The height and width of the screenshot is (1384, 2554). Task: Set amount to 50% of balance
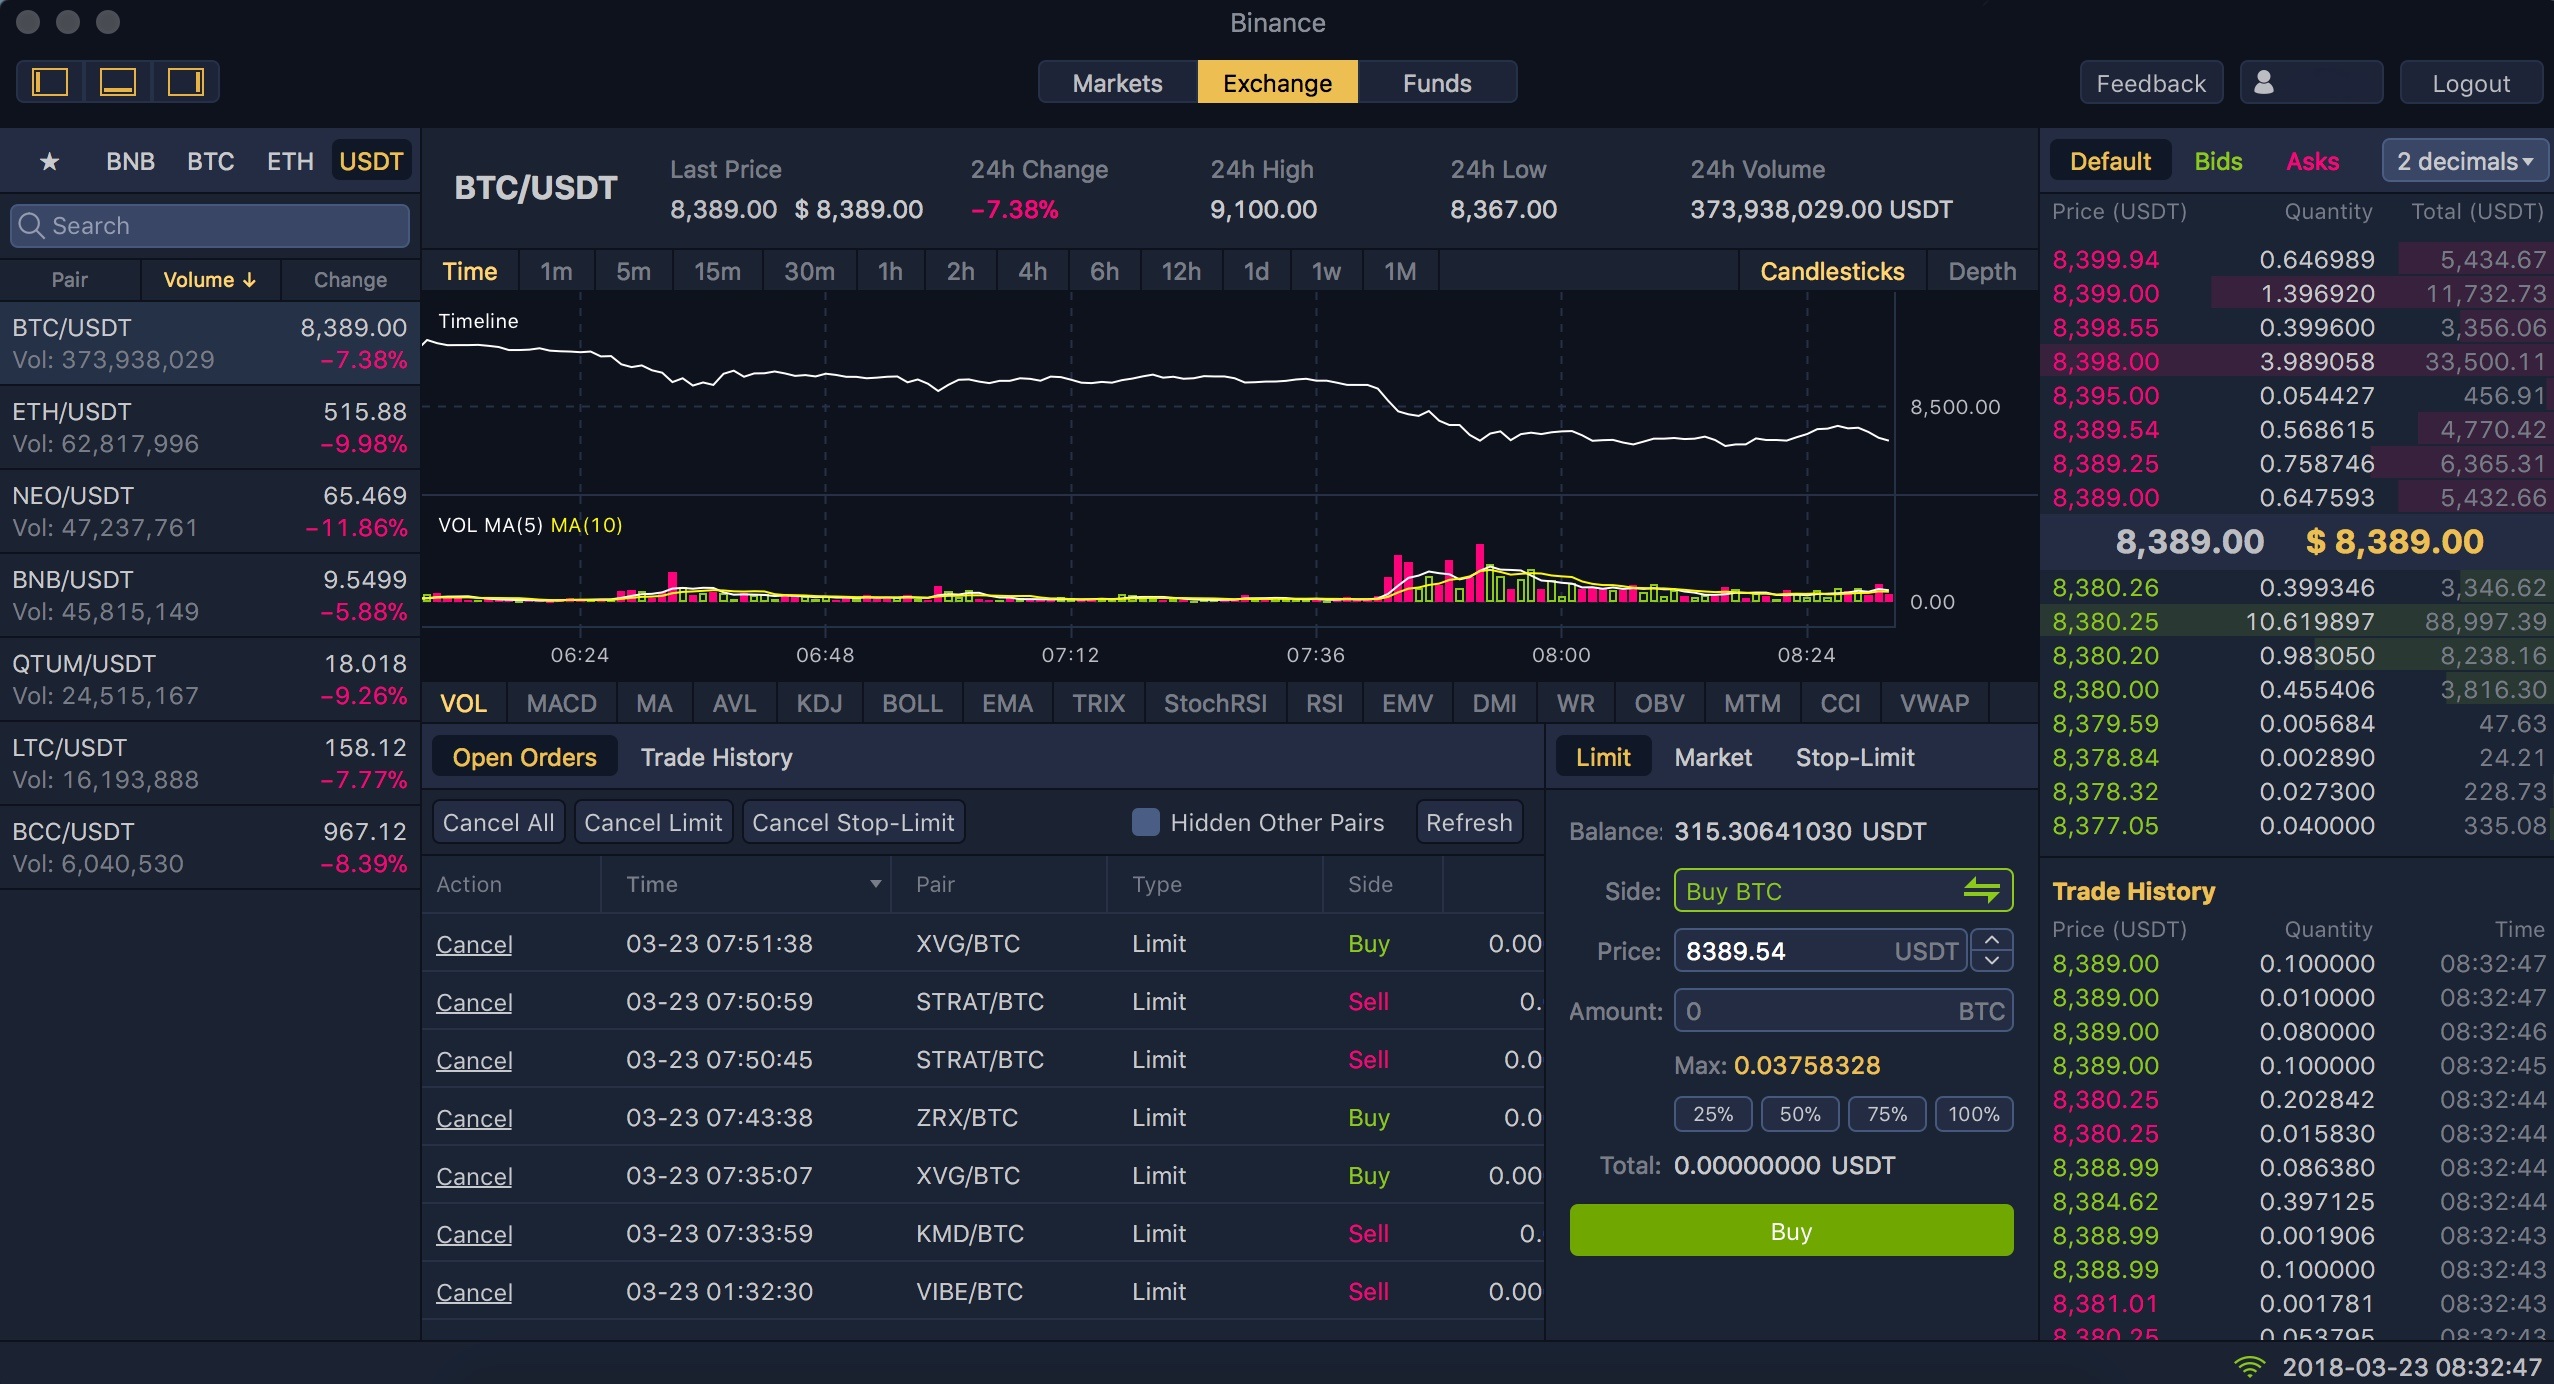1800,1114
